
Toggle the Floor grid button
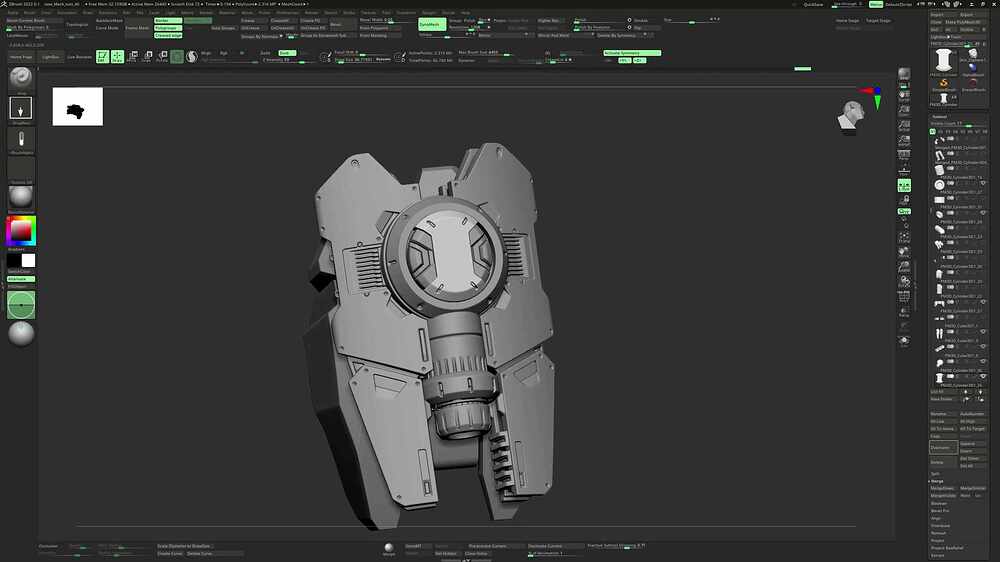pyautogui.click(x=904, y=170)
